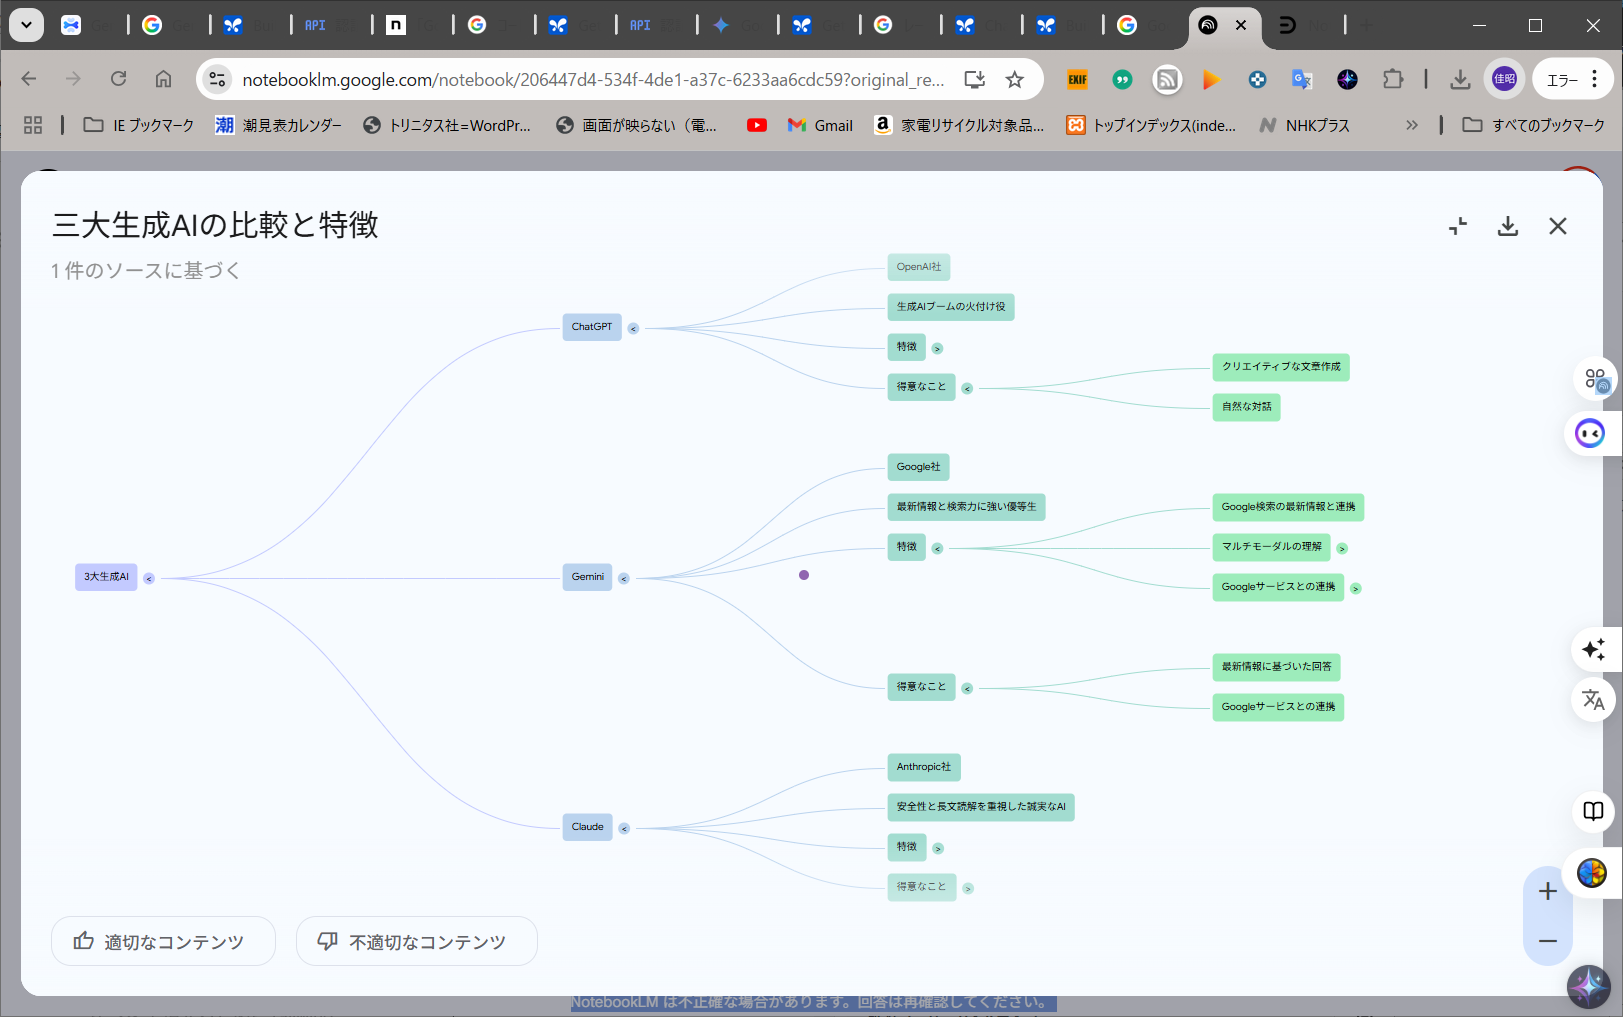Collapse the mind map view icon
Image resolution: width=1623 pixels, height=1017 pixels.
1458,227
